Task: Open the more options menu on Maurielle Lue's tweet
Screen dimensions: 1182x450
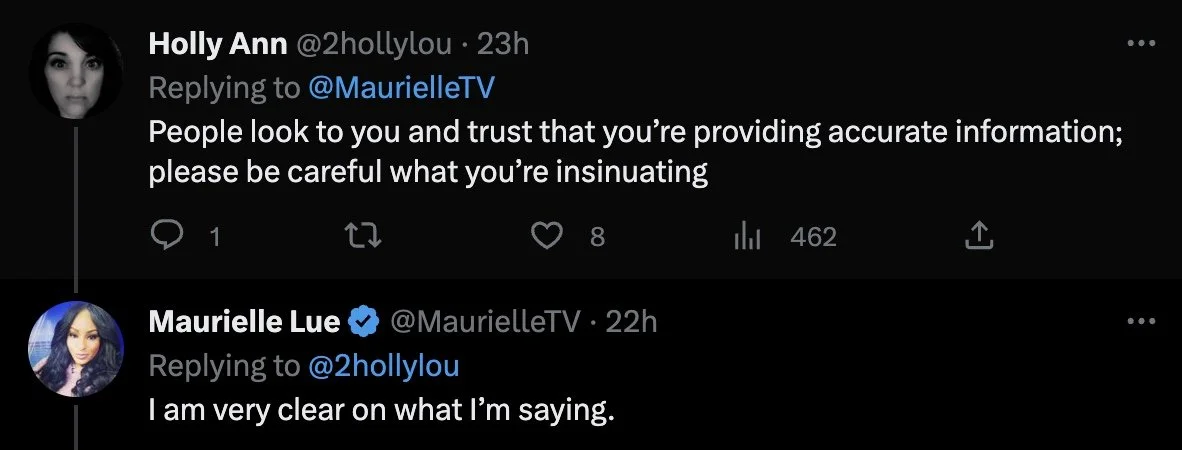Action: pyautogui.click(x=1141, y=322)
